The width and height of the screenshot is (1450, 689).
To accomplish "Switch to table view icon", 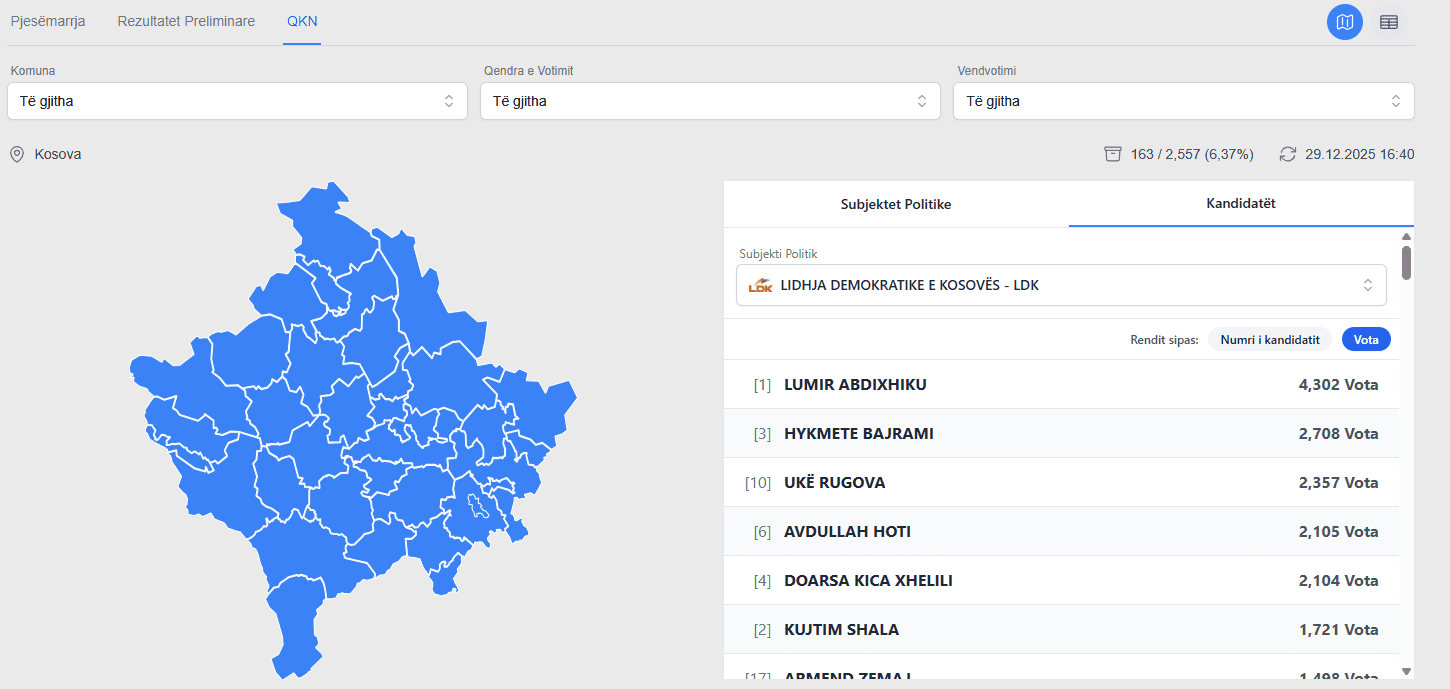I will tap(1389, 22).
